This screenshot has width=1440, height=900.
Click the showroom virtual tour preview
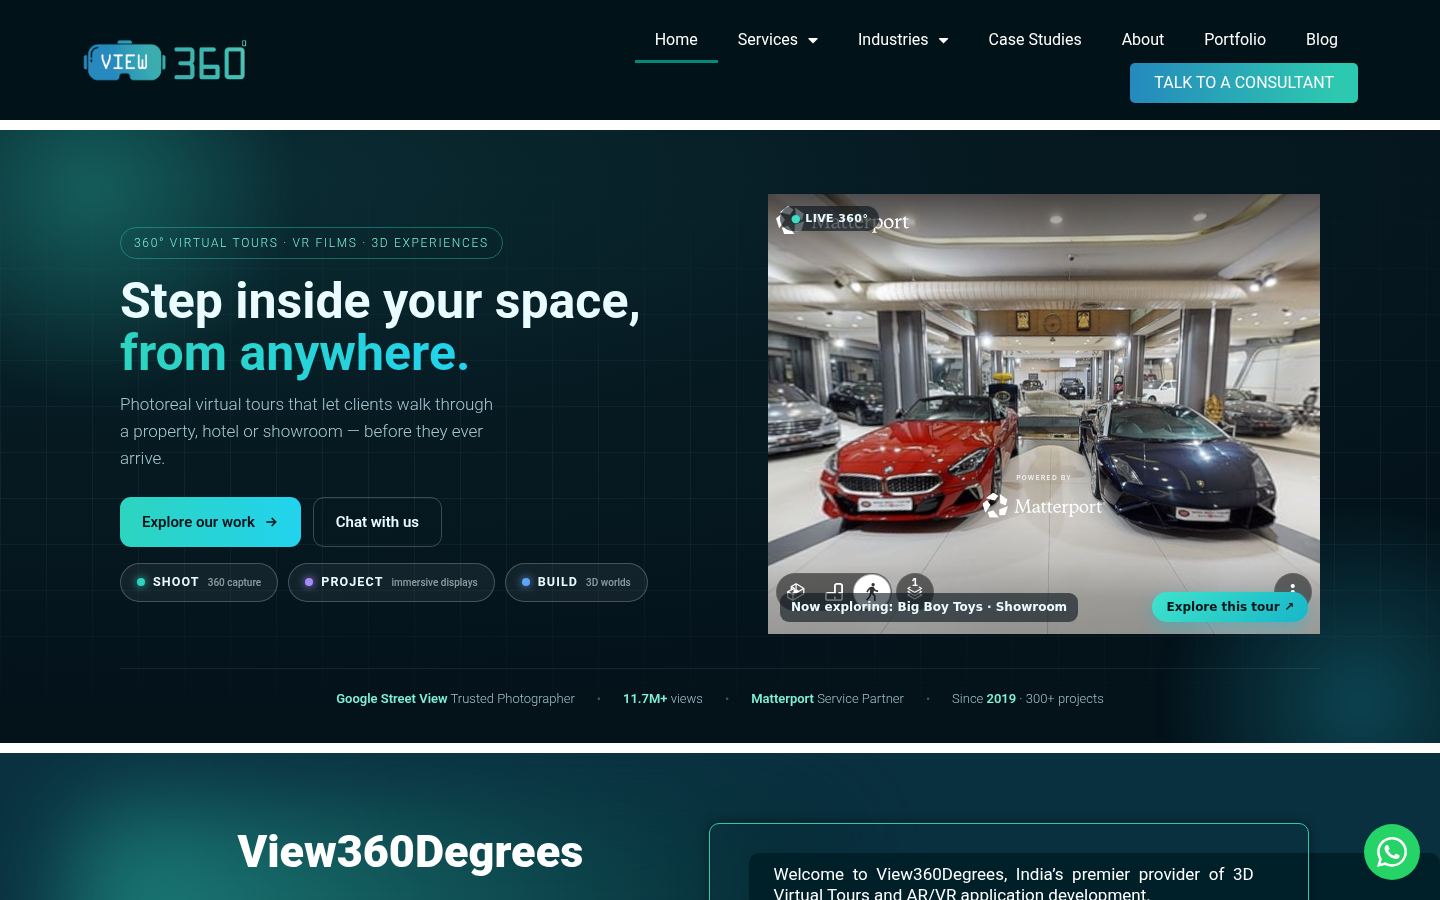1044,414
